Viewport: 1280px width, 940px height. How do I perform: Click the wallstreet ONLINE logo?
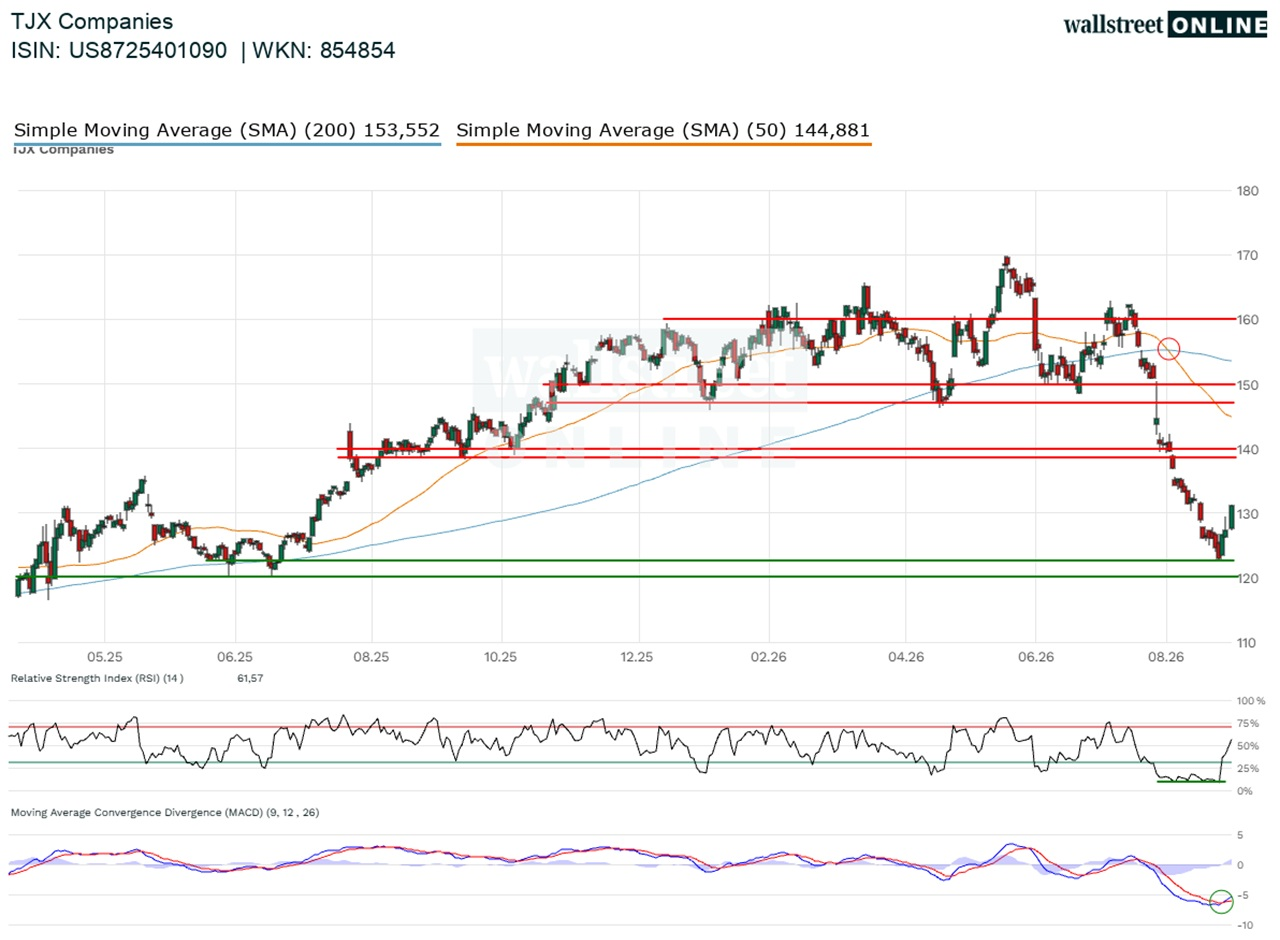point(1165,24)
